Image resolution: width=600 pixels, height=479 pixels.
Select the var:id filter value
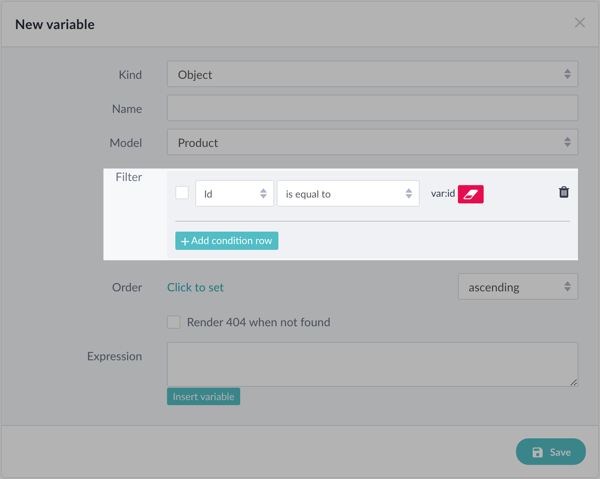[442, 194]
